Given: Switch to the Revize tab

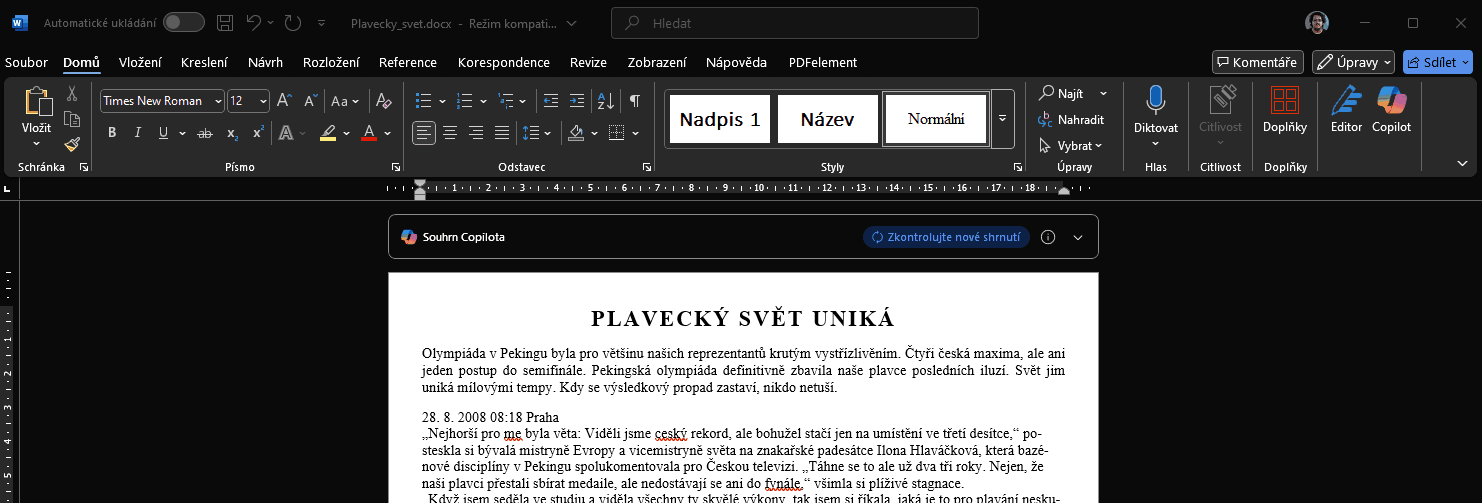Looking at the screenshot, I should pos(588,62).
